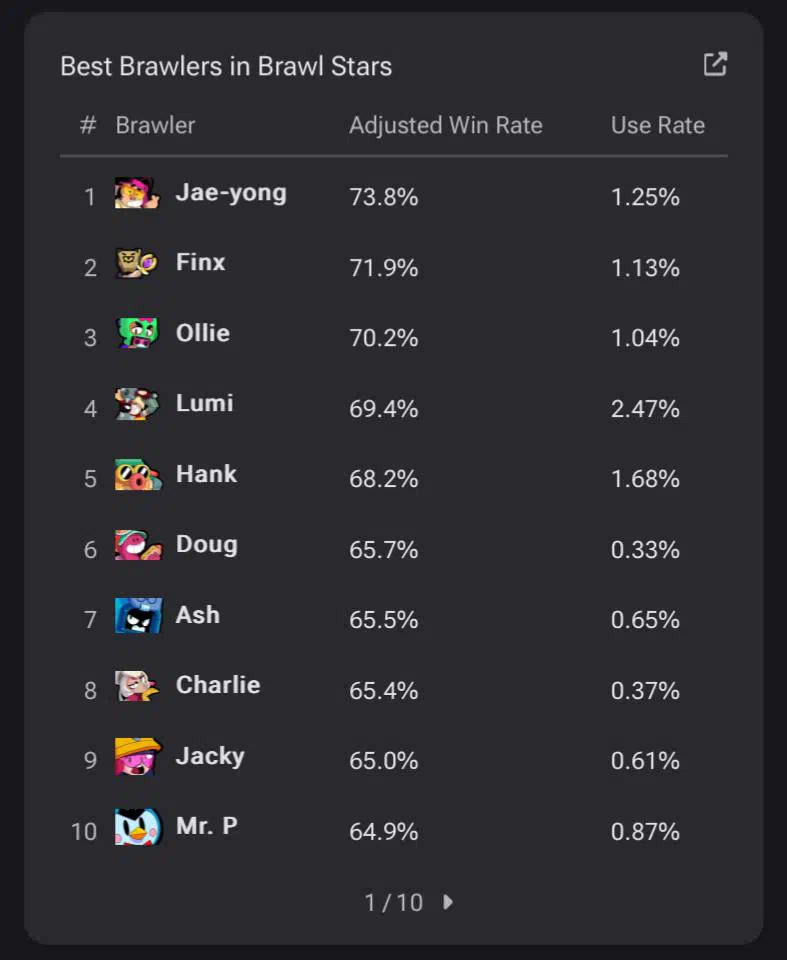787x960 pixels.
Task: Select Jacky's hard-hat portrait icon
Action: [x=138, y=757]
